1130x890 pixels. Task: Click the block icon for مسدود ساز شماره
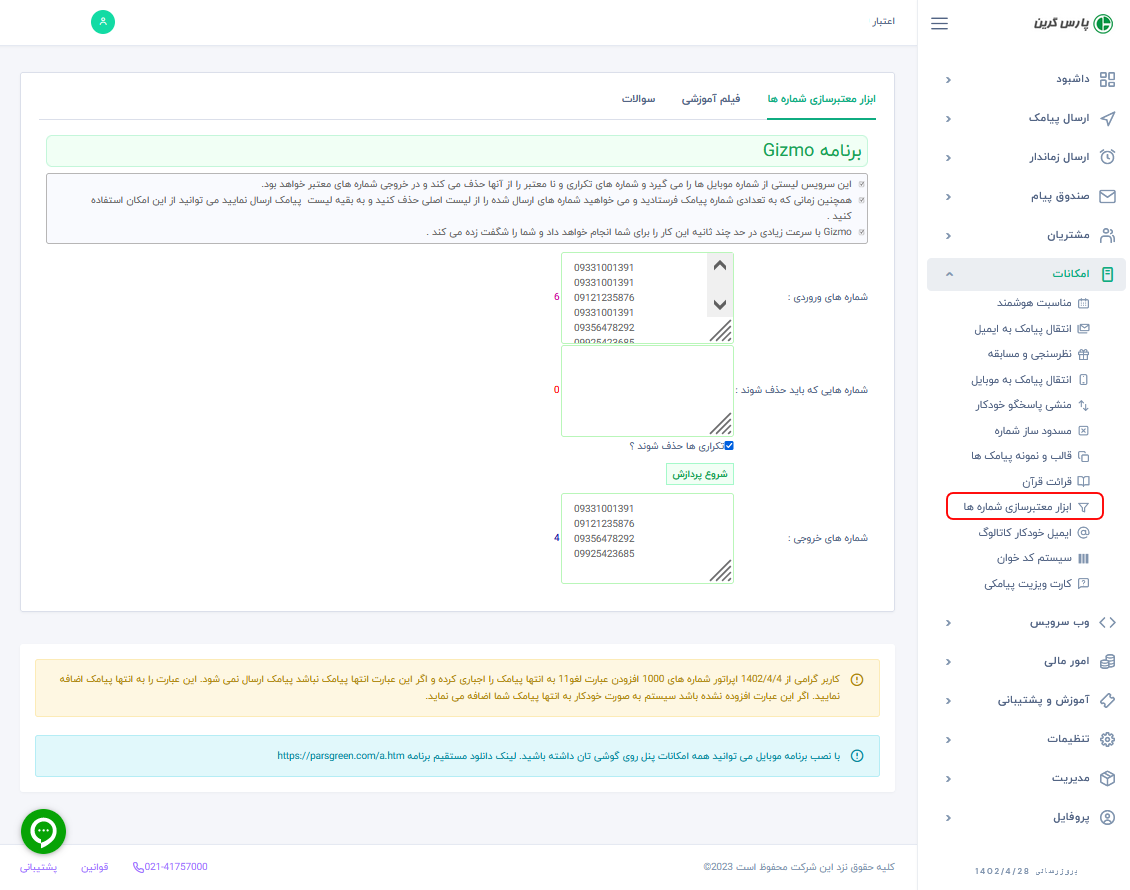click(x=1083, y=431)
